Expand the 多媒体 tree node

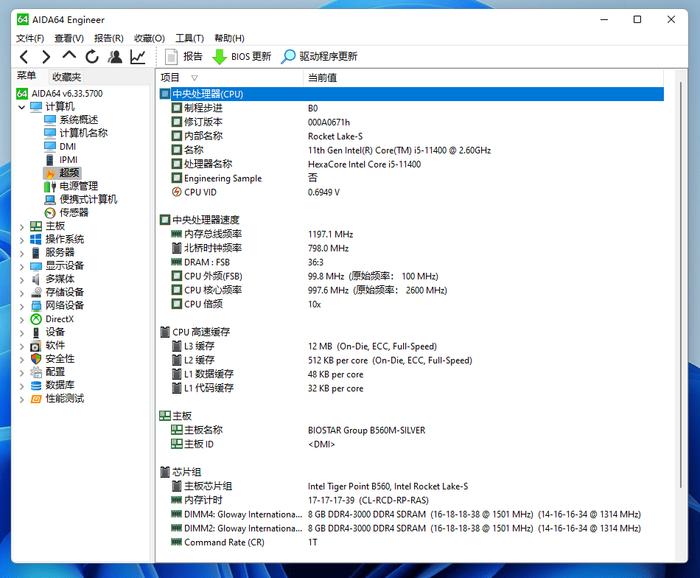(21, 280)
